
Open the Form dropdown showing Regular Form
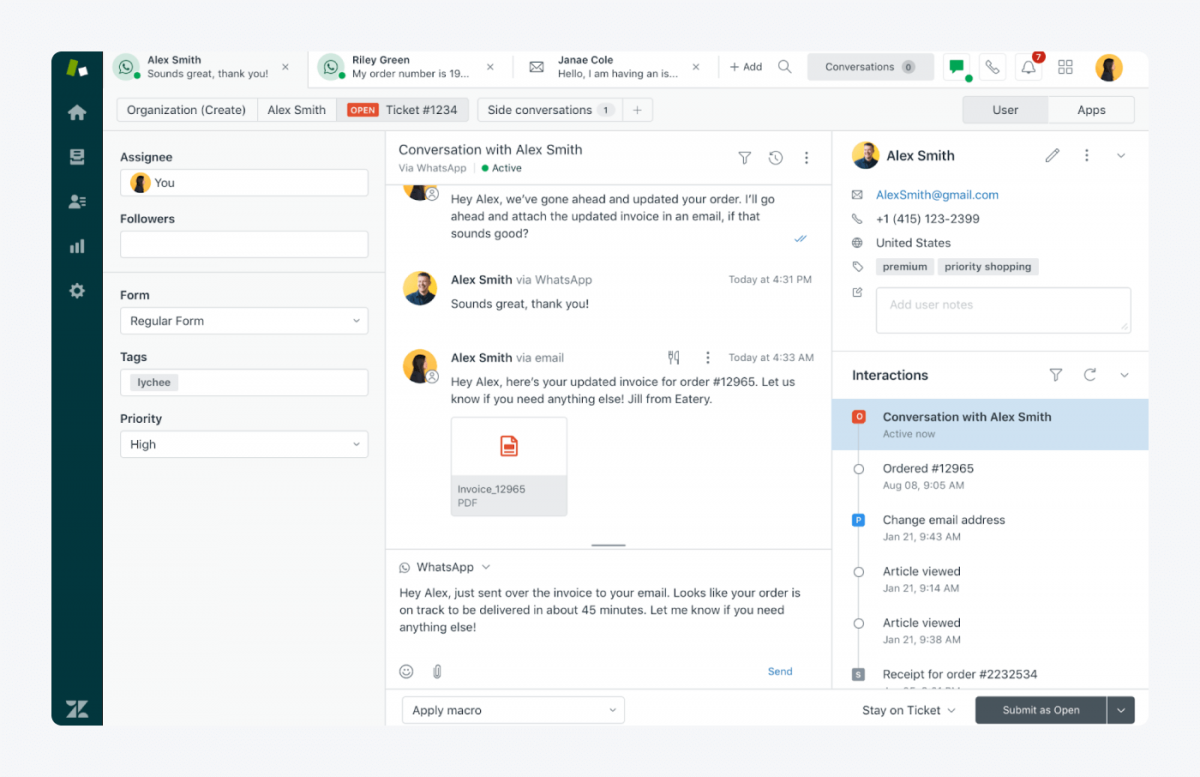[x=244, y=321]
